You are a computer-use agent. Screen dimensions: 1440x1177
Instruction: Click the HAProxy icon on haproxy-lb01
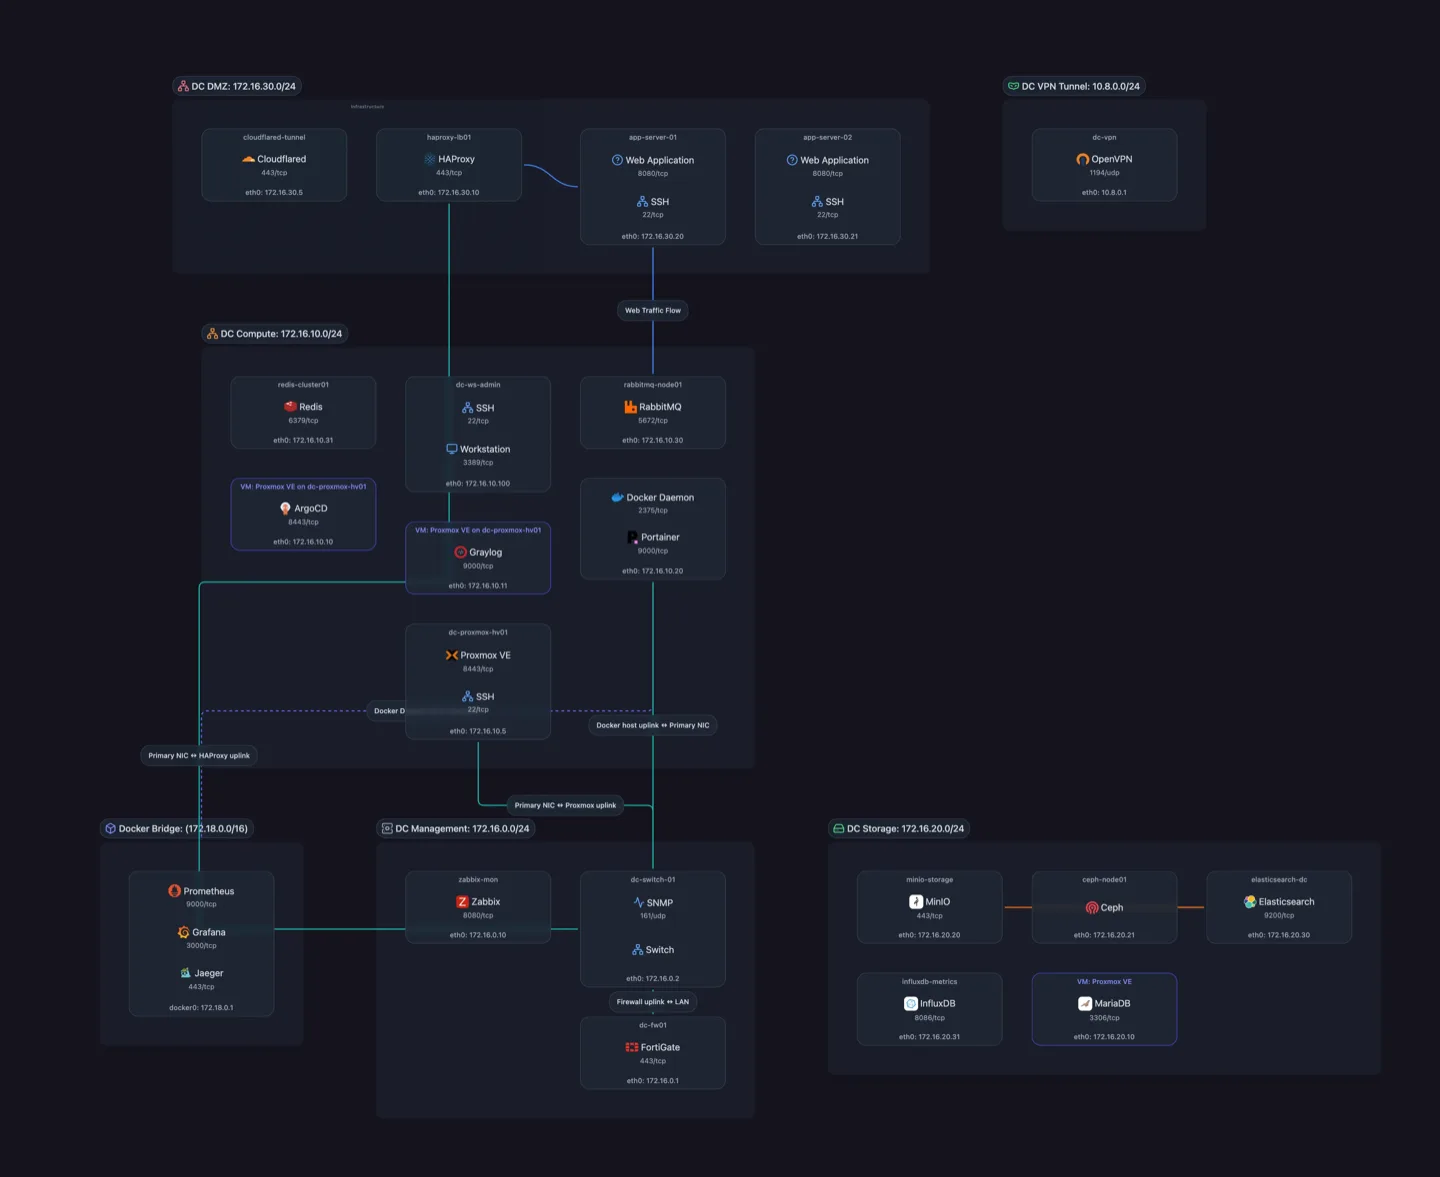pos(429,158)
